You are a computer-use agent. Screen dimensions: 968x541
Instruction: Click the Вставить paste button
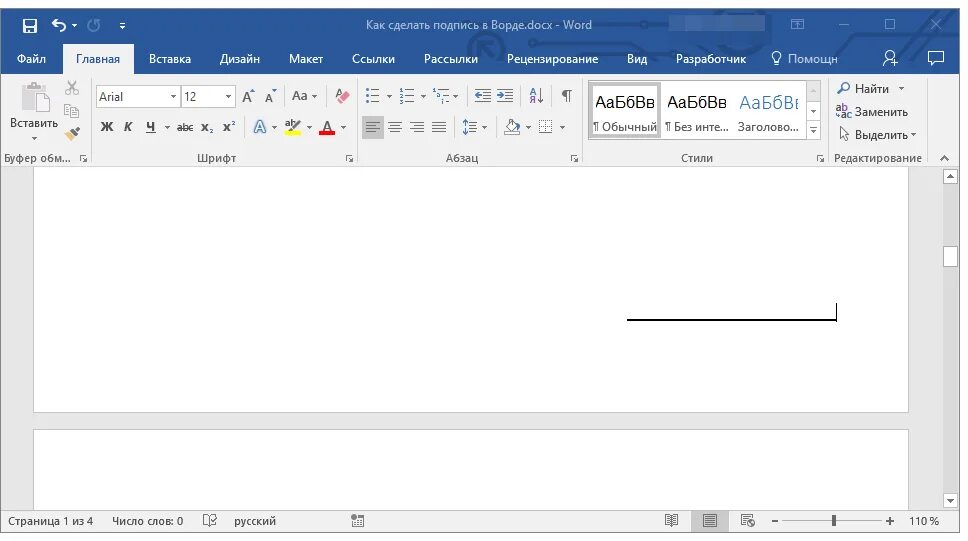[x=34, y=111]
